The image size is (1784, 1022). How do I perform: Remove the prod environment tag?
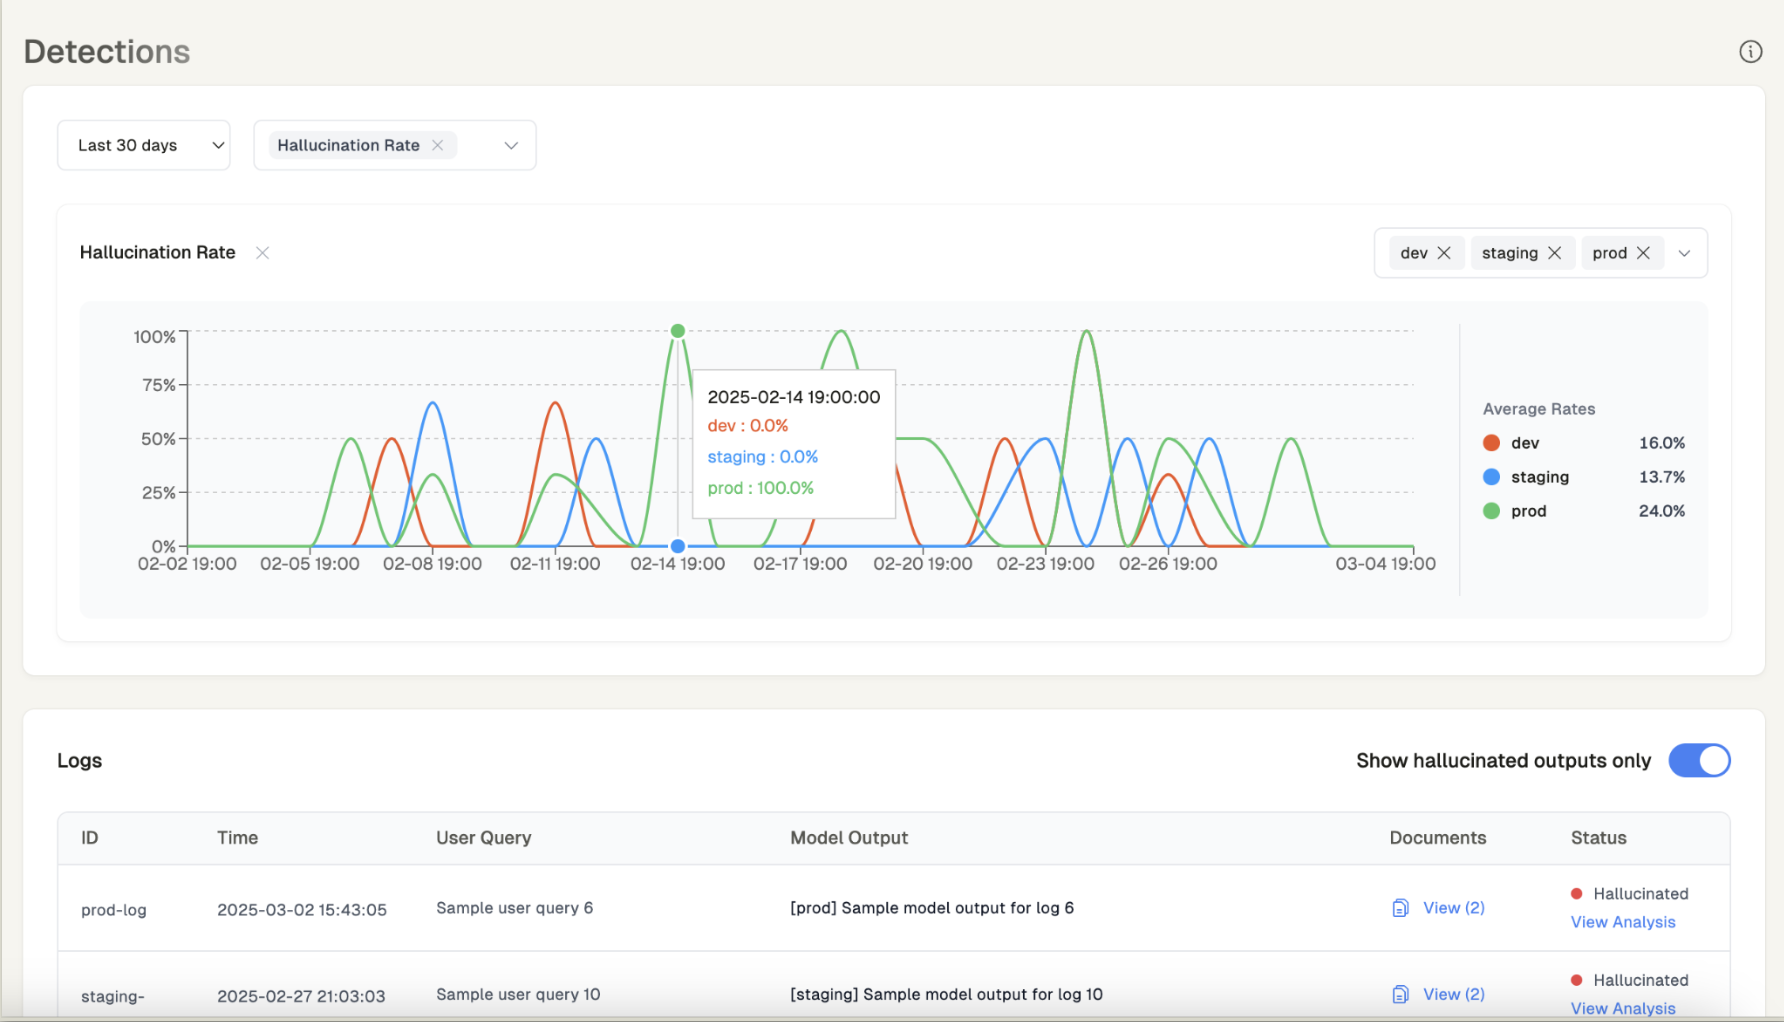point(1643,253)
